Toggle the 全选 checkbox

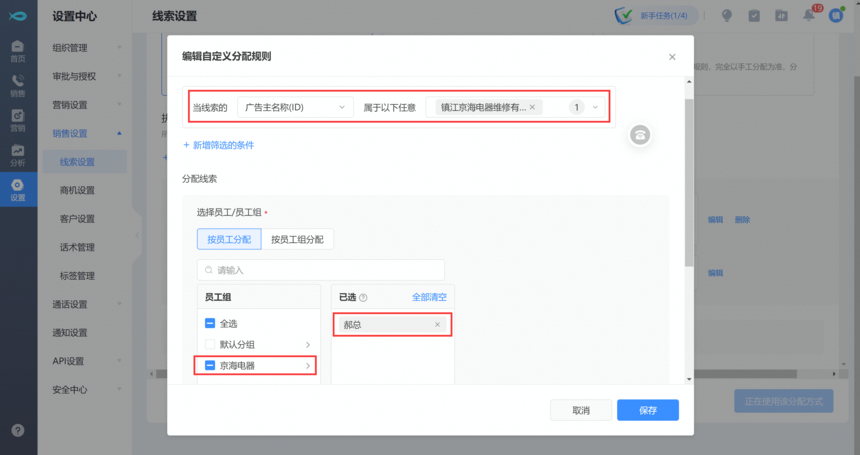tap(210, 323)
